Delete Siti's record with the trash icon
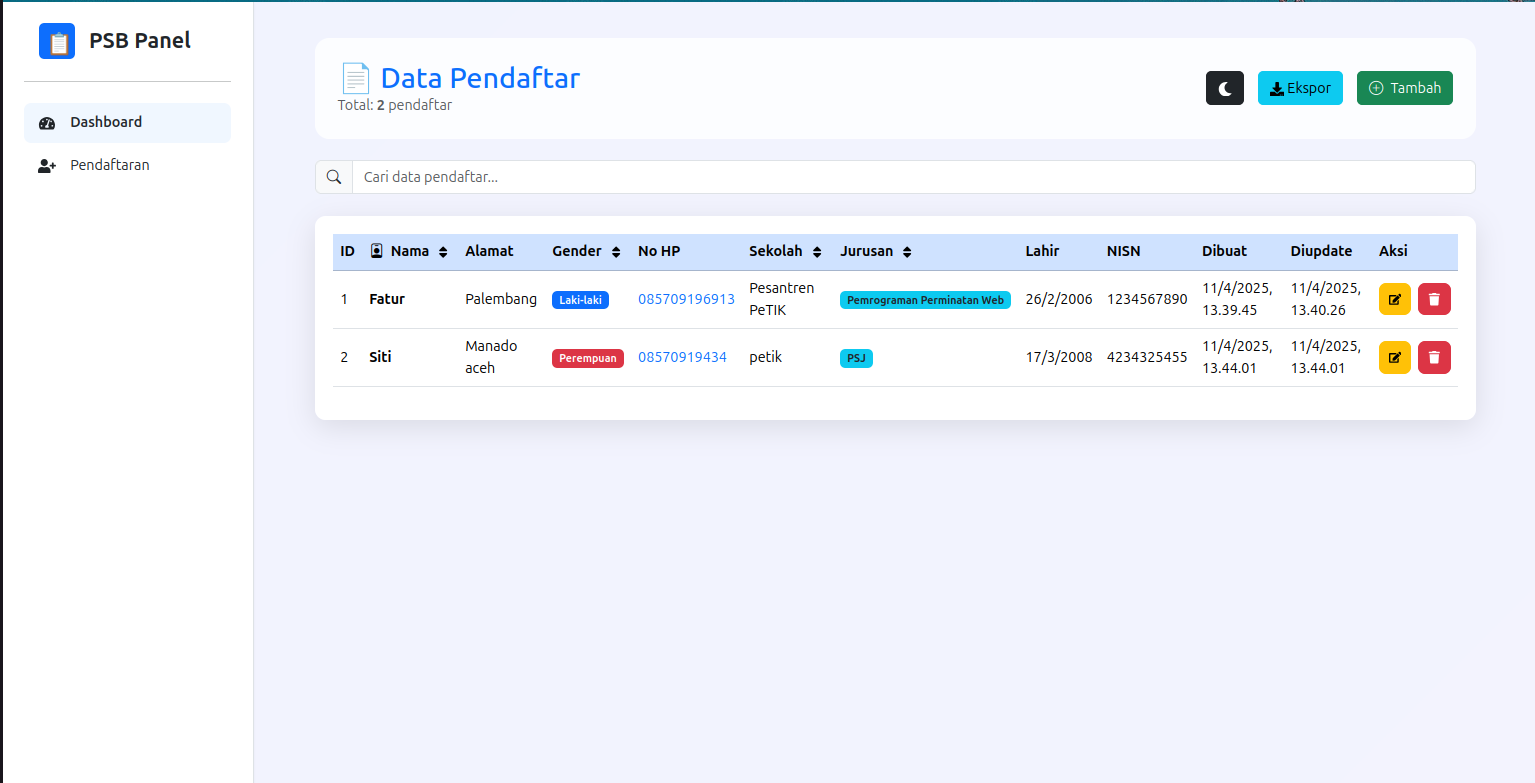The image size is (1535, 783). coord(1434,357)
